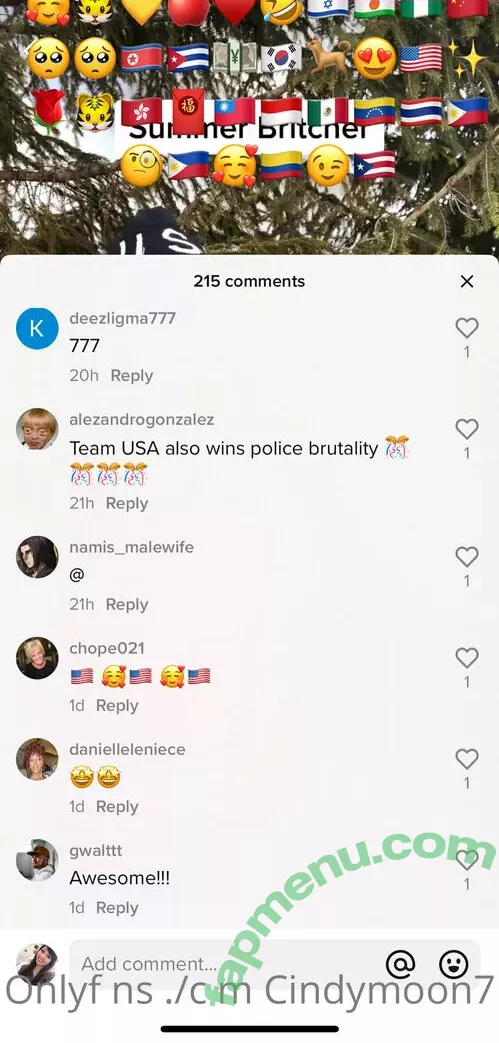Open deezligma777's blue K avatar
Viewport: 499px width, 1043px height.
[x=37, y=328]
